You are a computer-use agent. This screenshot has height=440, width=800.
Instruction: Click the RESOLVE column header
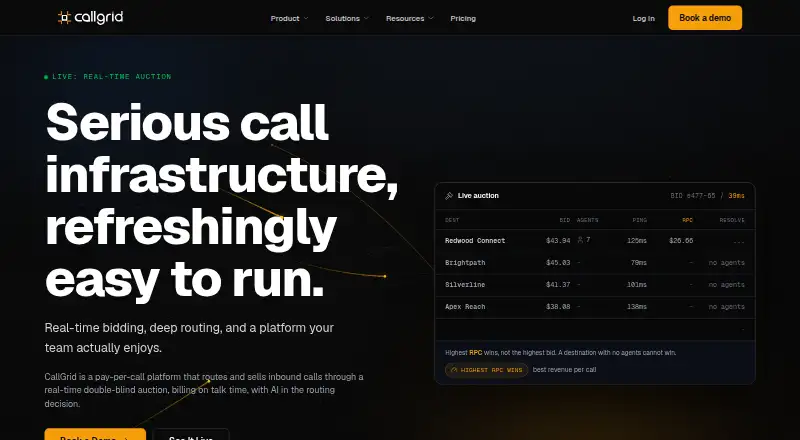pos(732,220)
